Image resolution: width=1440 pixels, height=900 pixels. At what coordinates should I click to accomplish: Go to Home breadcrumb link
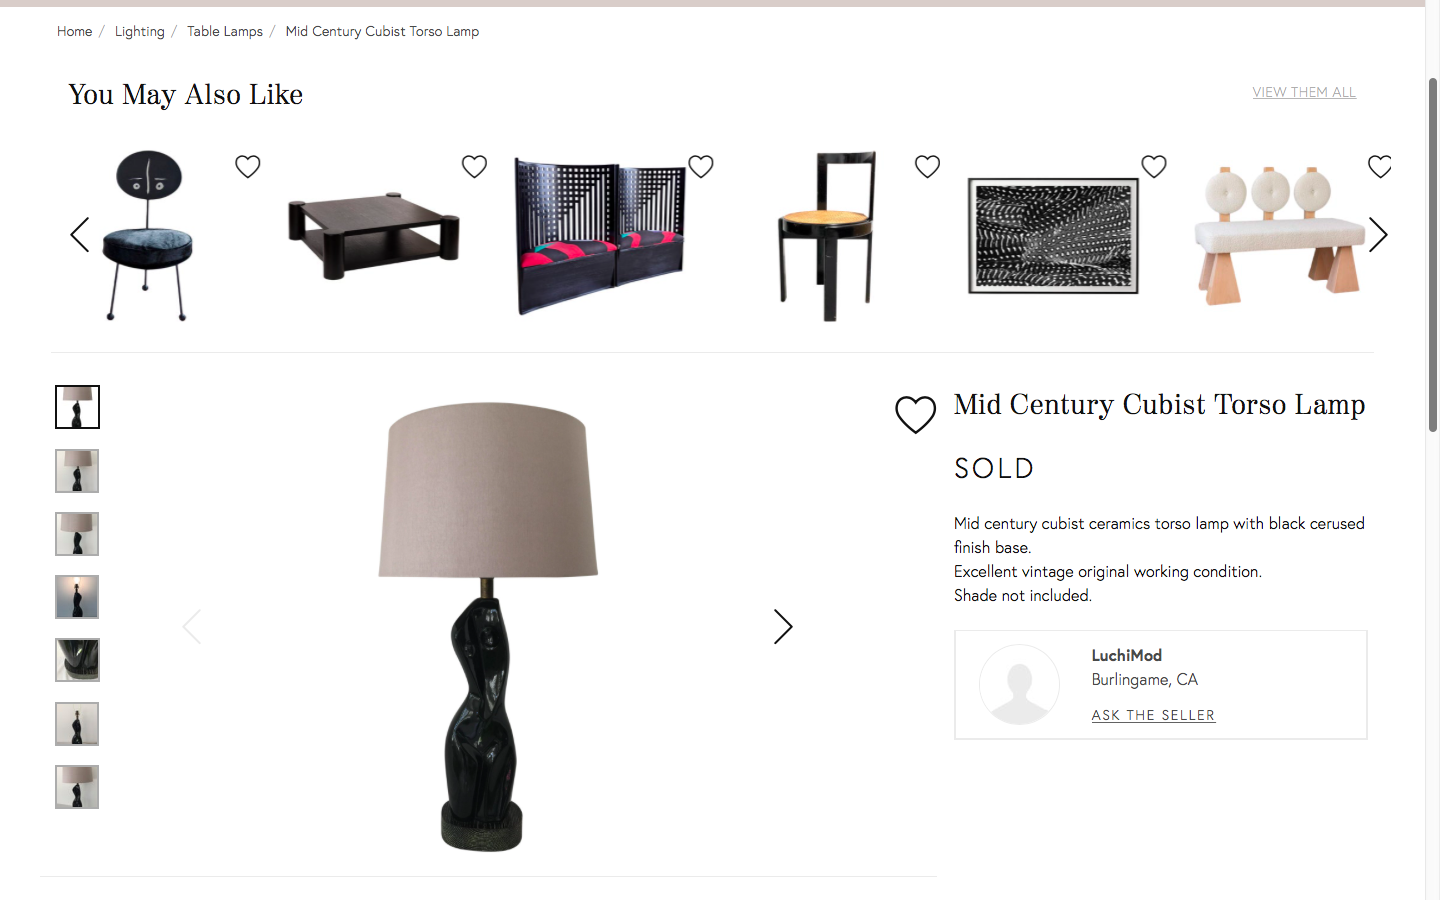[74, 31]
